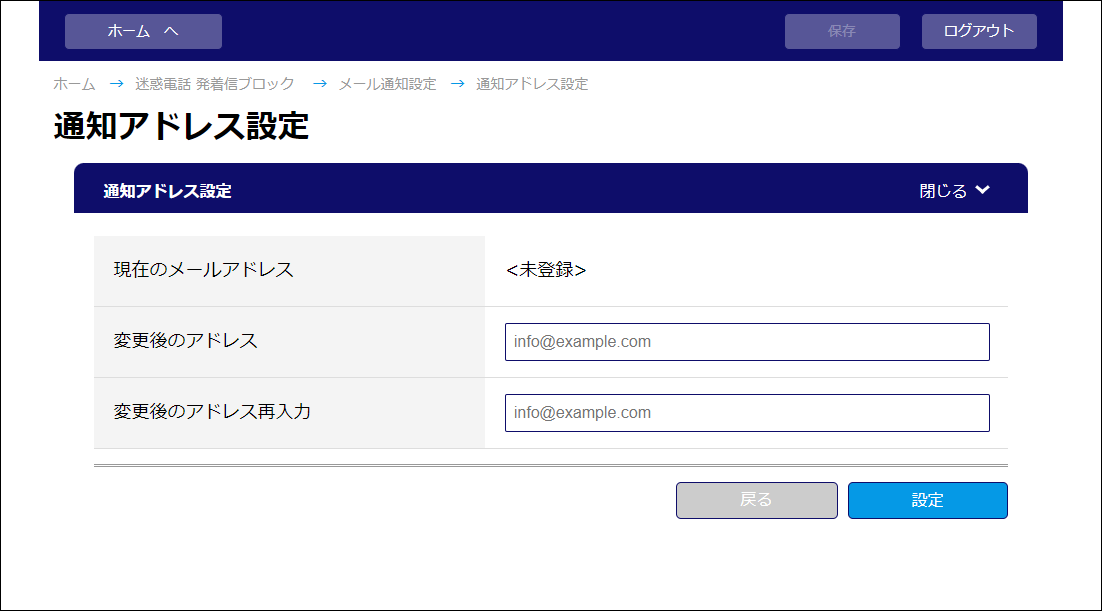This screenshot has height=611, width=1102.
Task: Click arrow icon before 通知アドレス設定 breadcrumb
Action: pyautogui.click(x=458, y=84)
